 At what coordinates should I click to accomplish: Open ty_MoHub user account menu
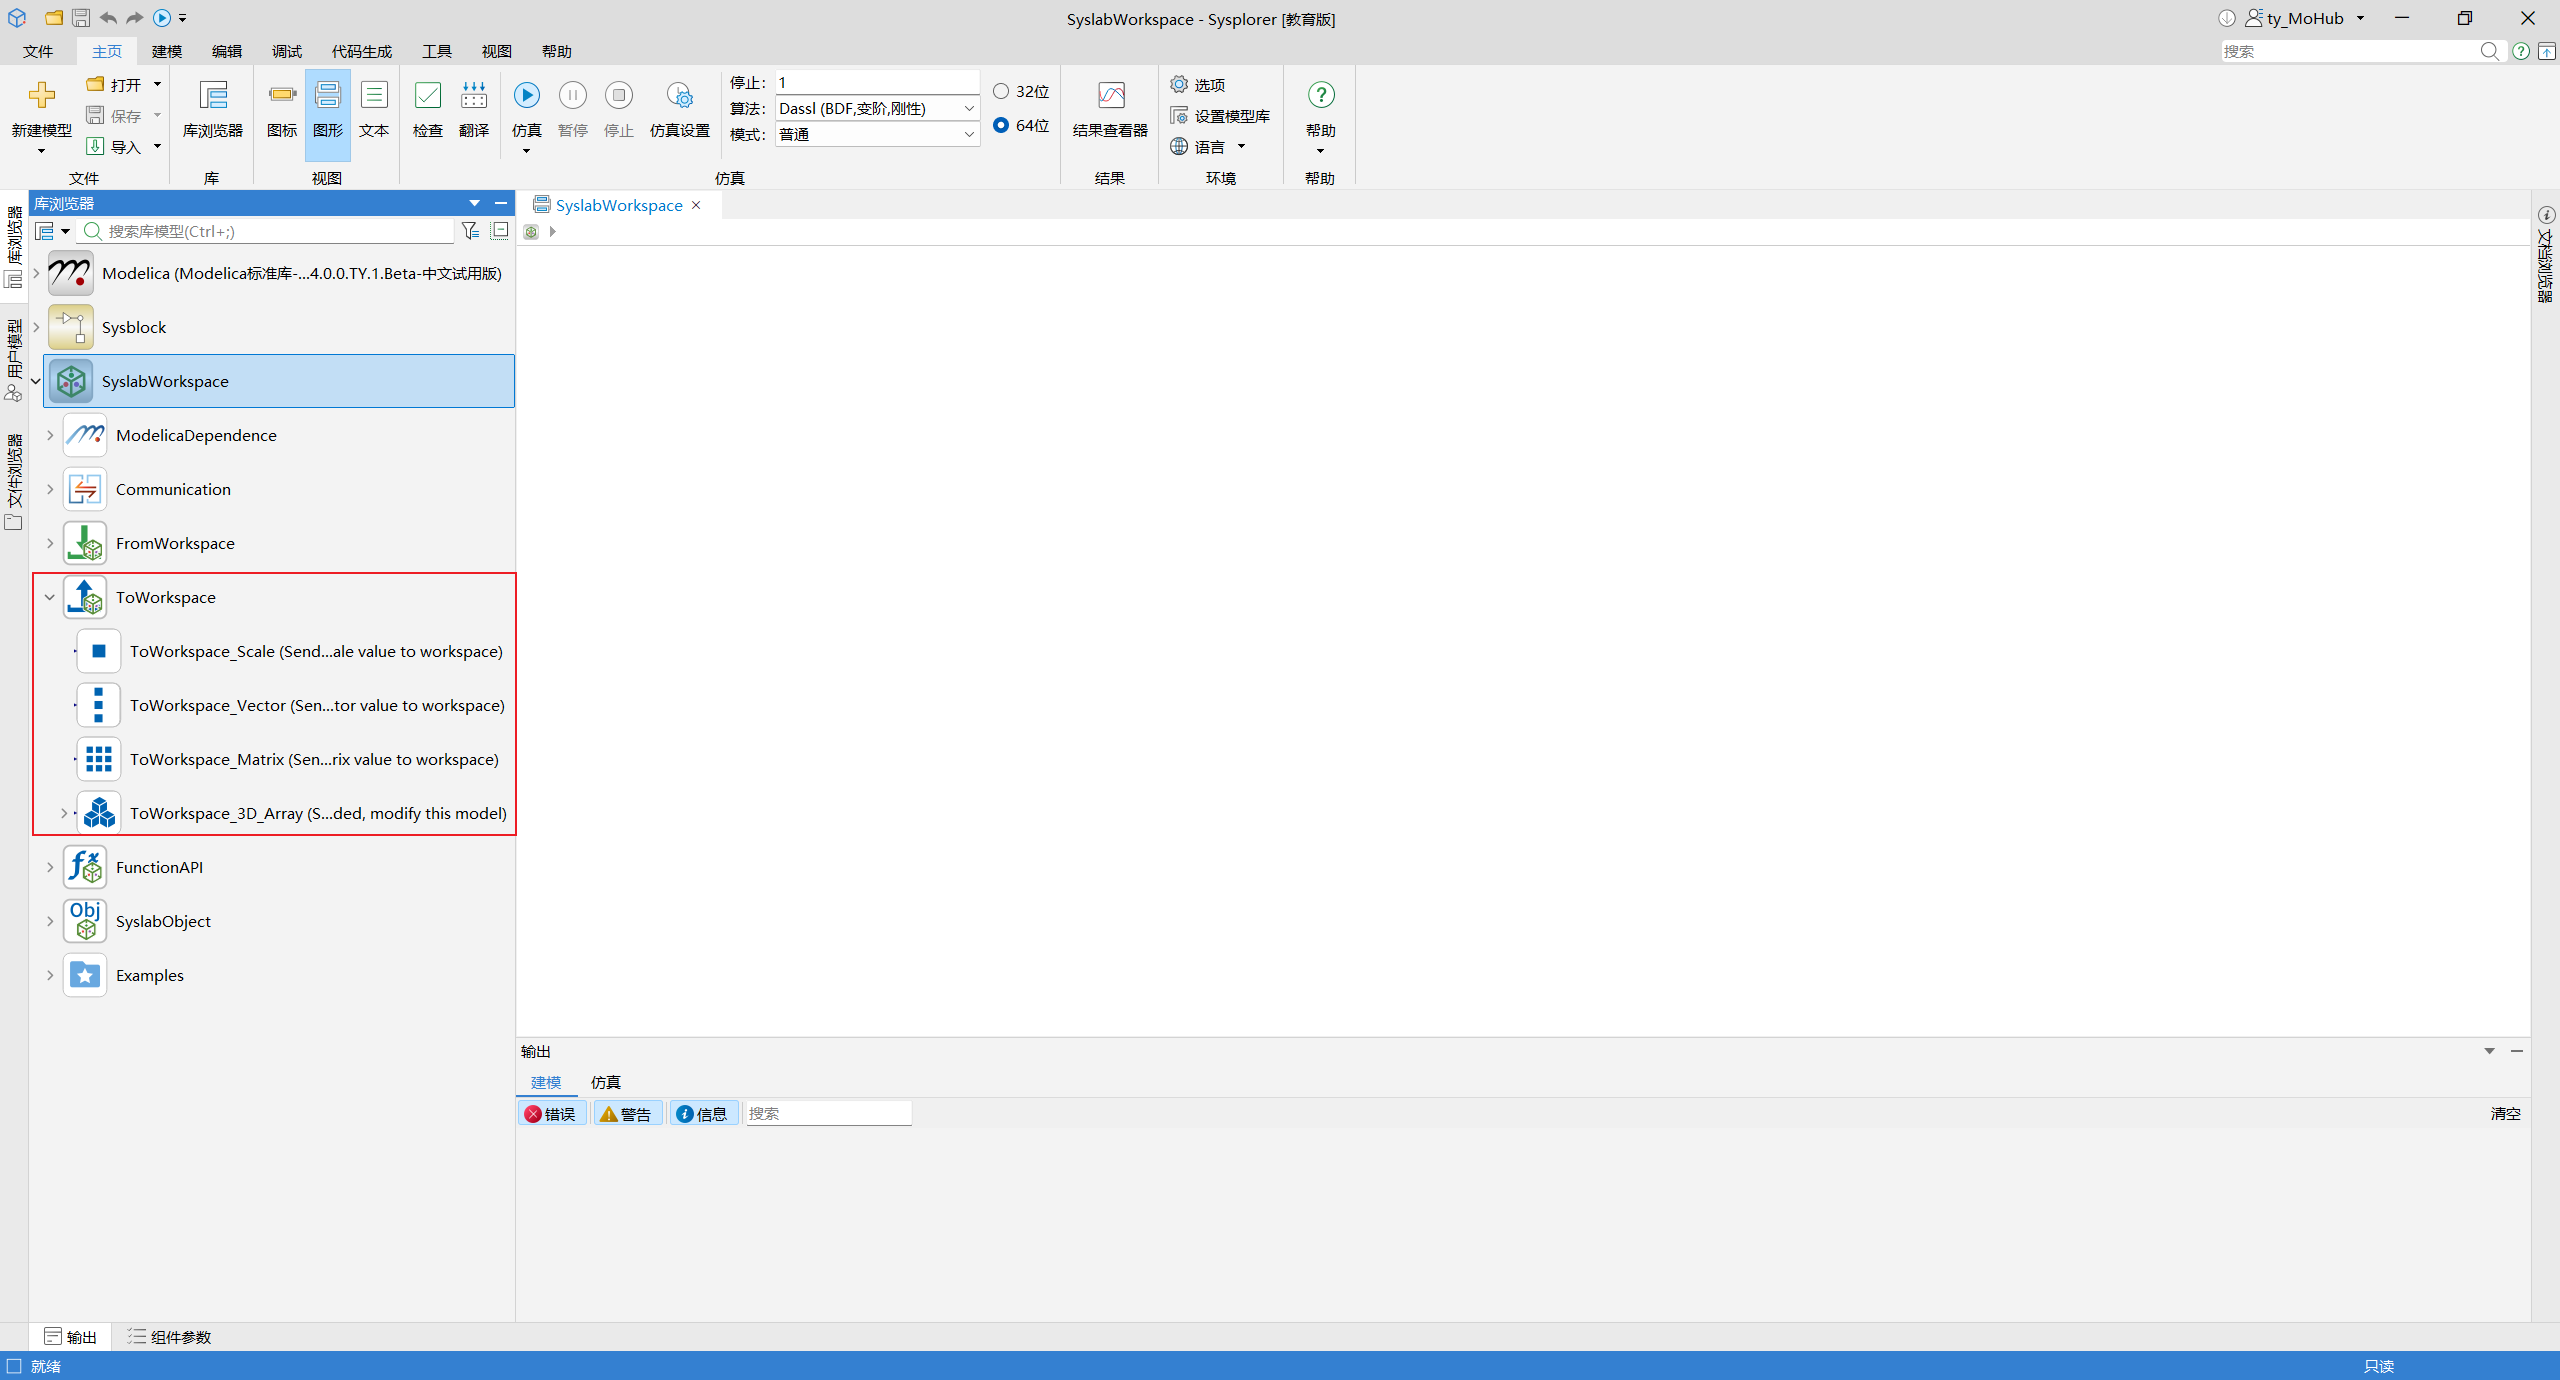[2306, 18]
